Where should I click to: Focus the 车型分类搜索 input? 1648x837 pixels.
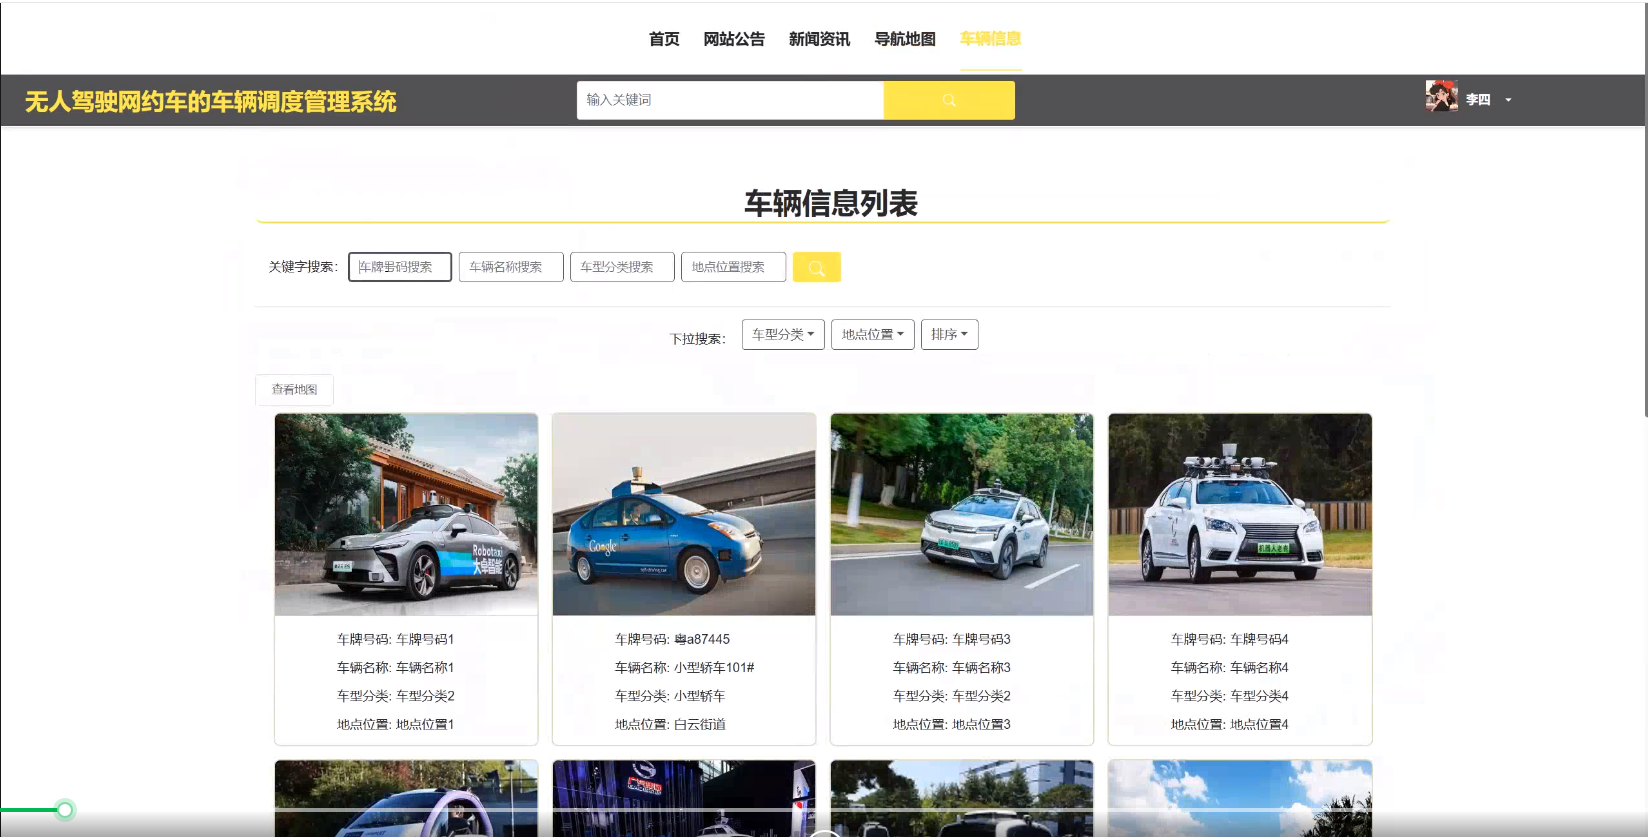click(x=622, y=267)
